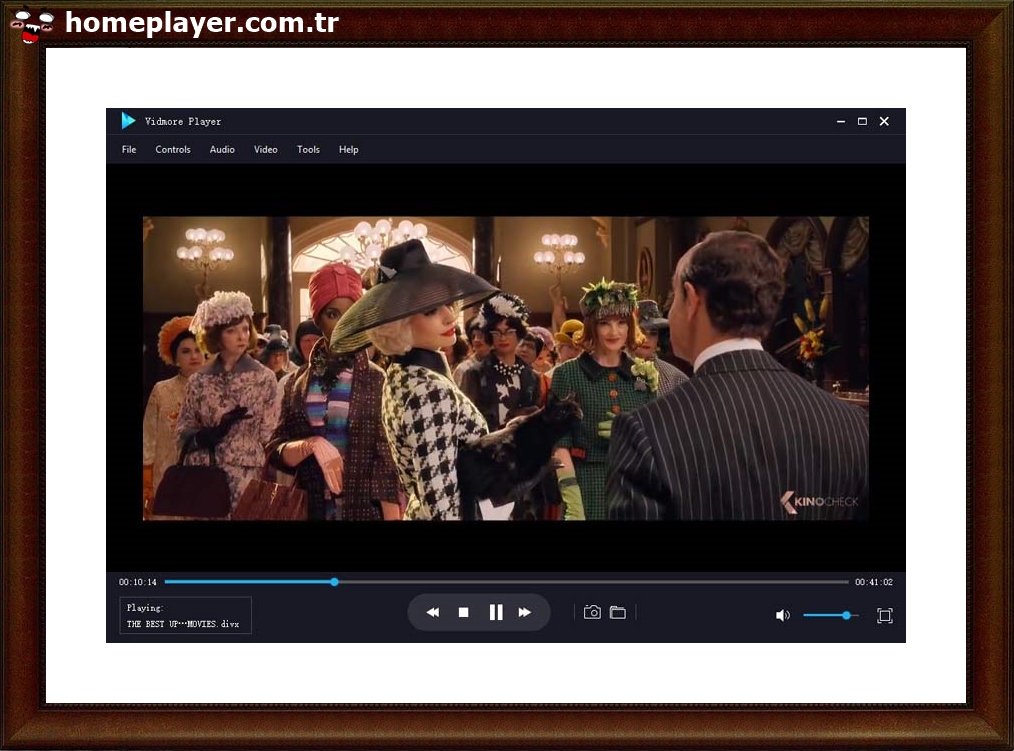Screen dimensions: 1014x751
Task: Open the snapshot folder icon
Action: 618,612
